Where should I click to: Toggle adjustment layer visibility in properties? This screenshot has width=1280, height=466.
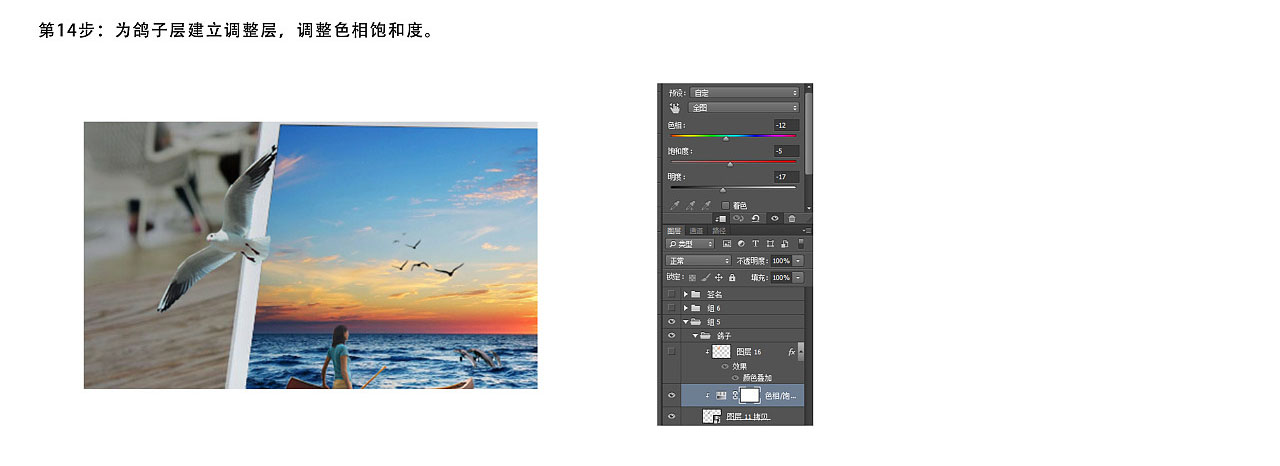pos(774,218)
